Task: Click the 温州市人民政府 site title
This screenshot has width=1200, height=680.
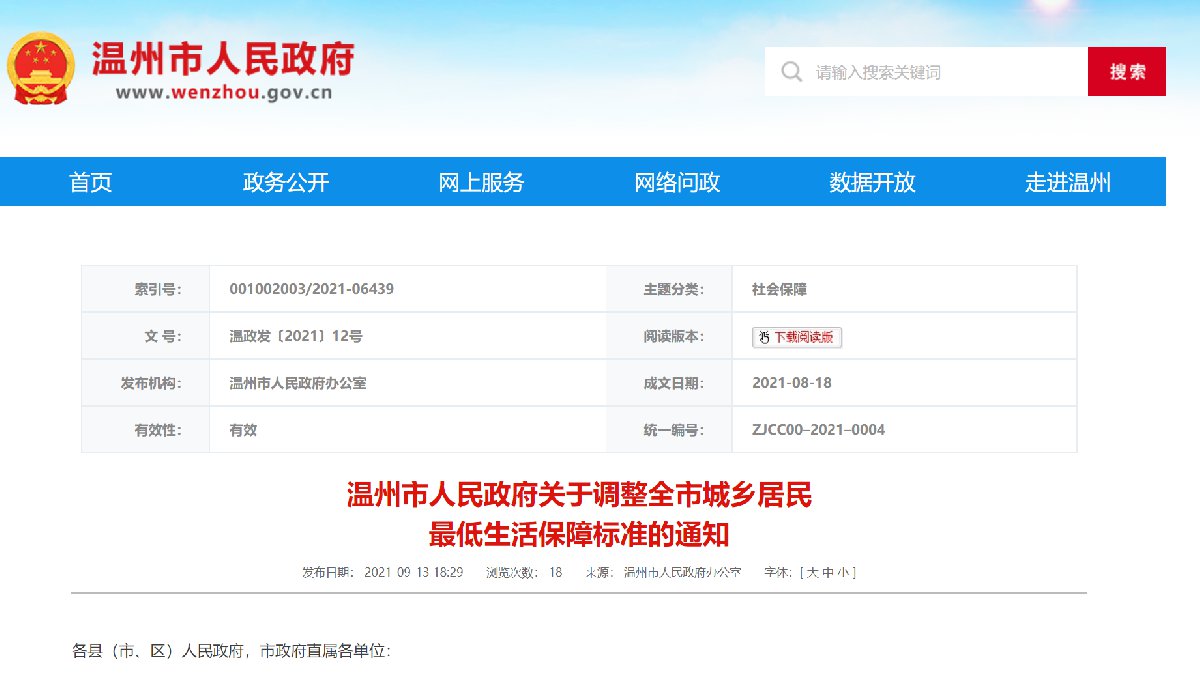Action: [223, 59]
